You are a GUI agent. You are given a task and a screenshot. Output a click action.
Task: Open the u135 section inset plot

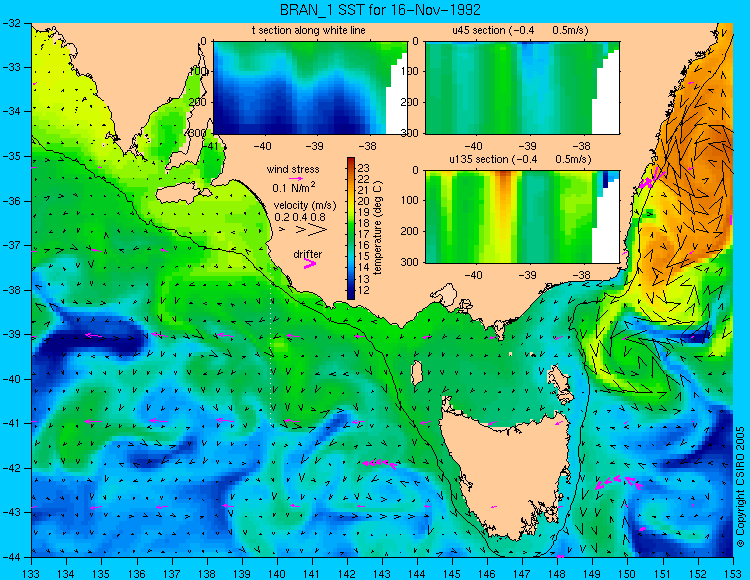(522, 217)
